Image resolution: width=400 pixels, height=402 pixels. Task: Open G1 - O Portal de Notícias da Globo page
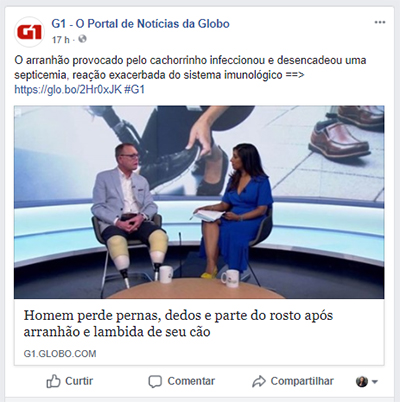[140, 24]
